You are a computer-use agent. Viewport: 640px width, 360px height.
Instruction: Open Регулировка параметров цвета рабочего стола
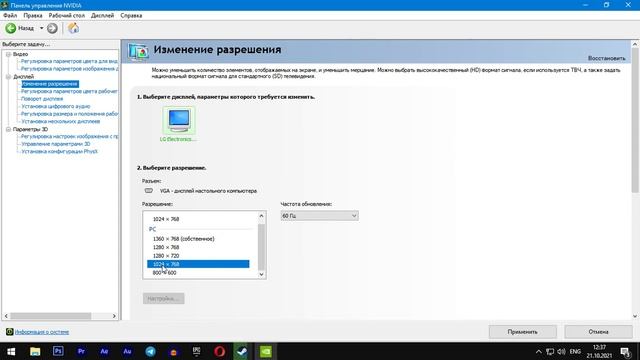click(x=69, y=91)
